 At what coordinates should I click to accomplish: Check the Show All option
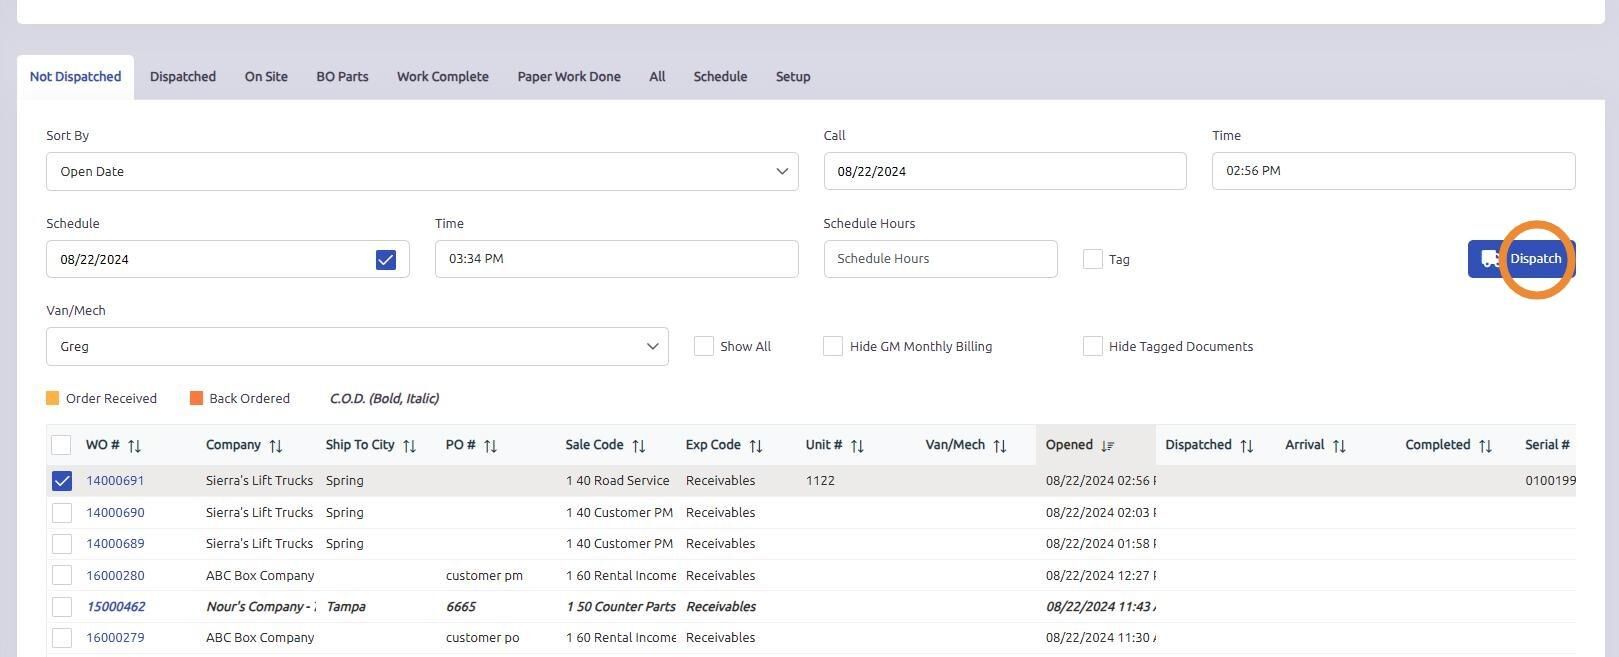[704, 346]
